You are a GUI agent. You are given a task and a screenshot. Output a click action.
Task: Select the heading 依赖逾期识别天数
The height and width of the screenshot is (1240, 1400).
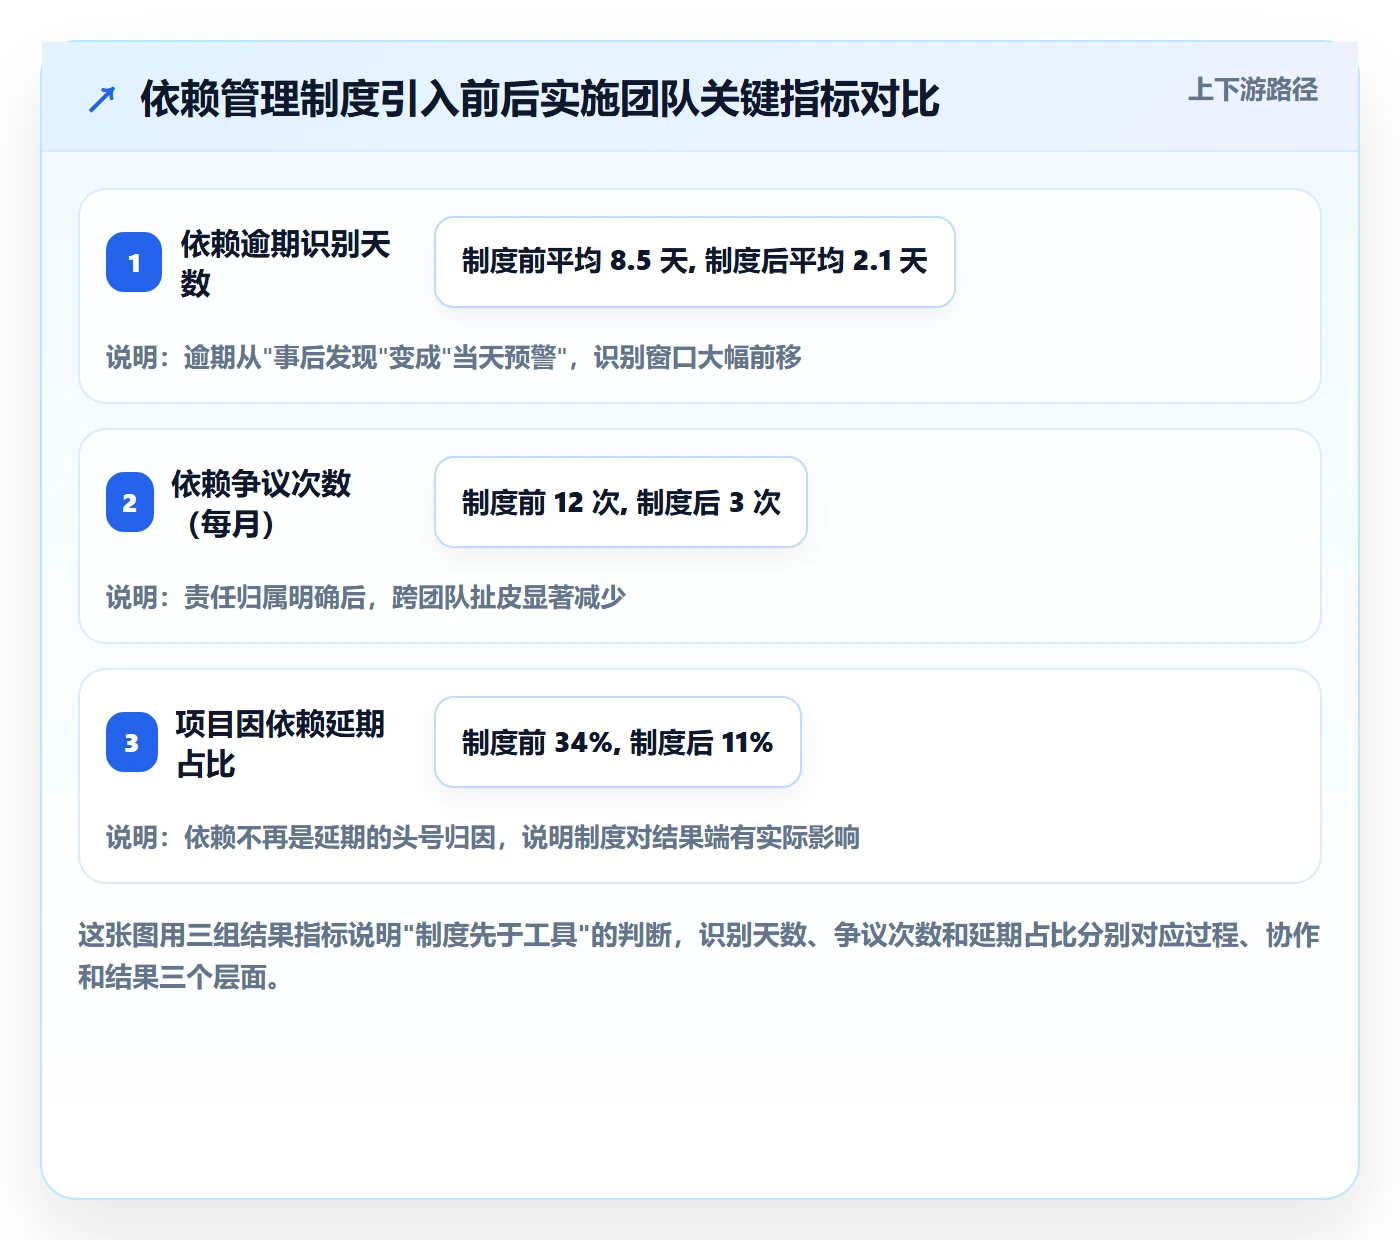285,263
